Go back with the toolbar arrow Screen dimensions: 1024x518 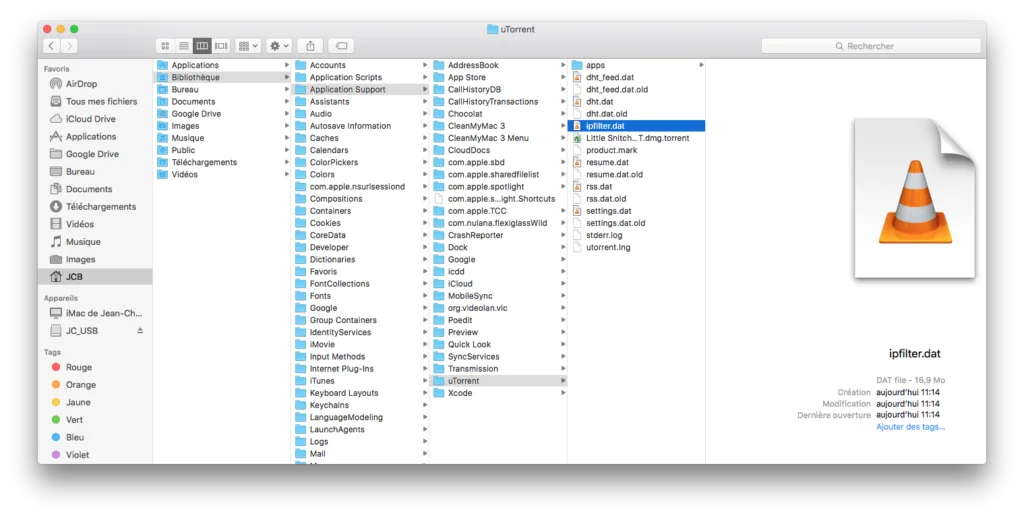point(51,46)
